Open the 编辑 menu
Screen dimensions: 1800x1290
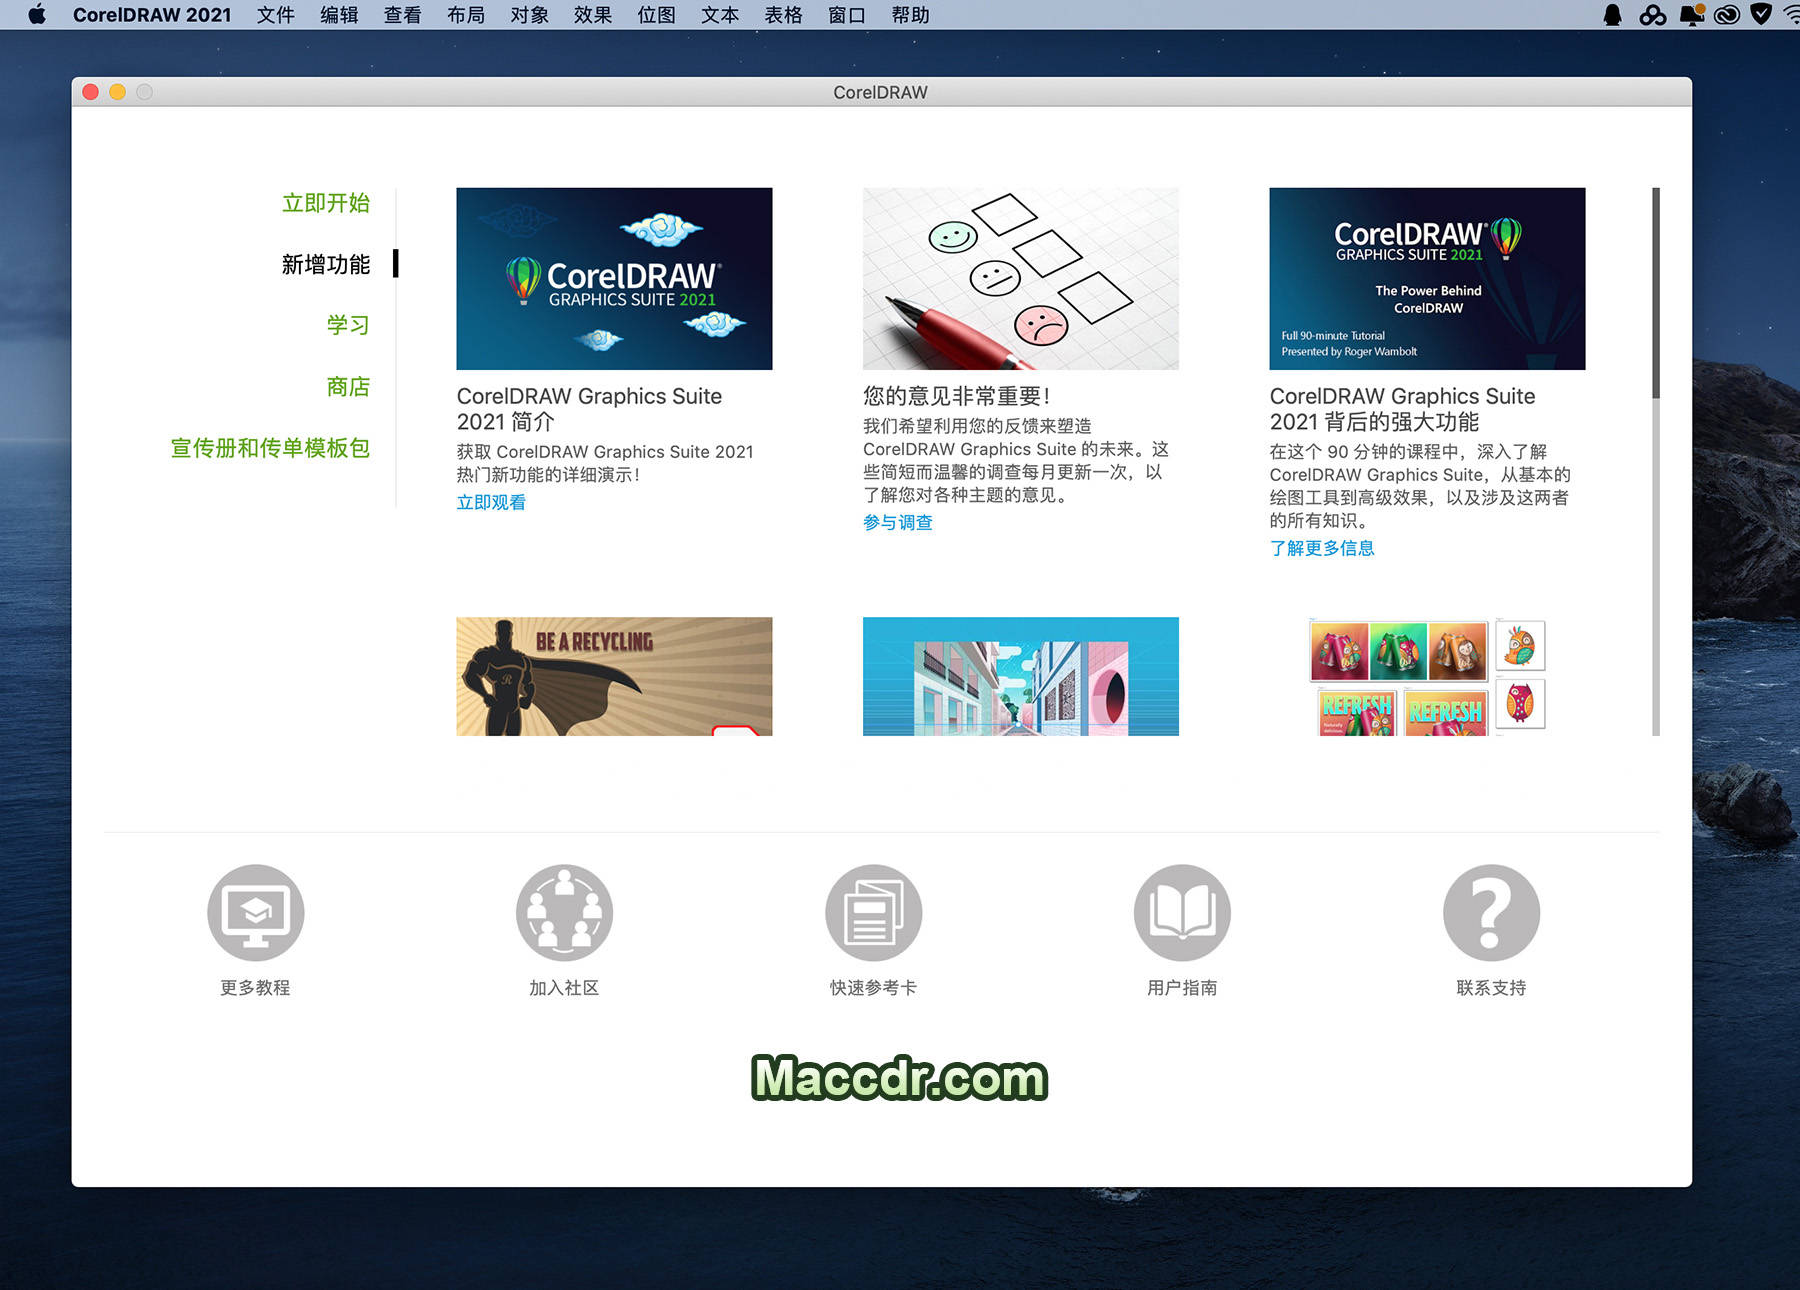pyautogui.click(x=339, y=14)
